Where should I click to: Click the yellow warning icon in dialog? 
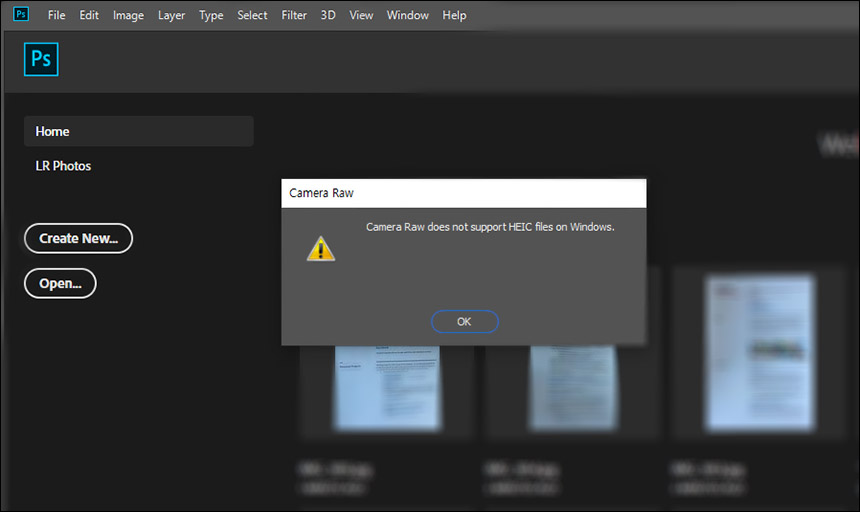pyautogui.click(x=321, y=249)
